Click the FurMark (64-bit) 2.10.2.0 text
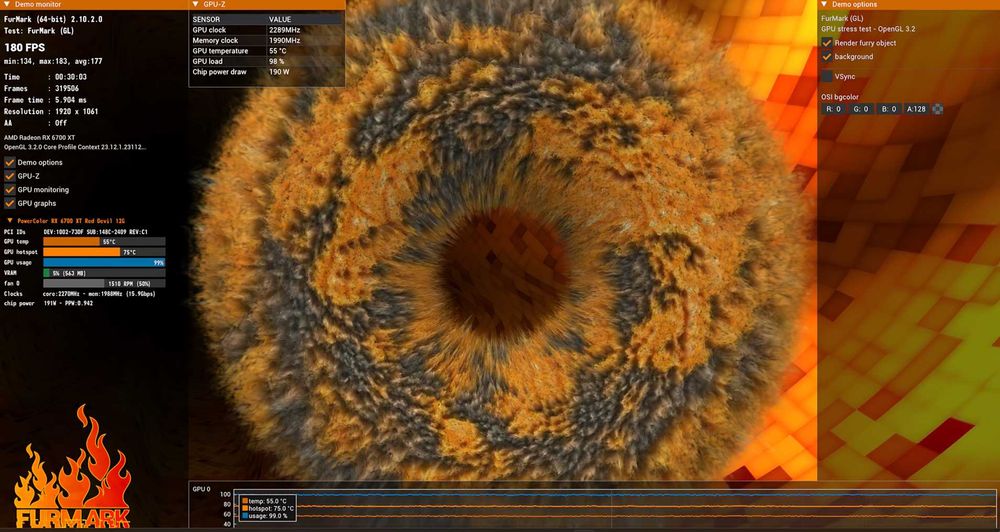The width and height of the screenshot is (1000, 532). (53, 19)
